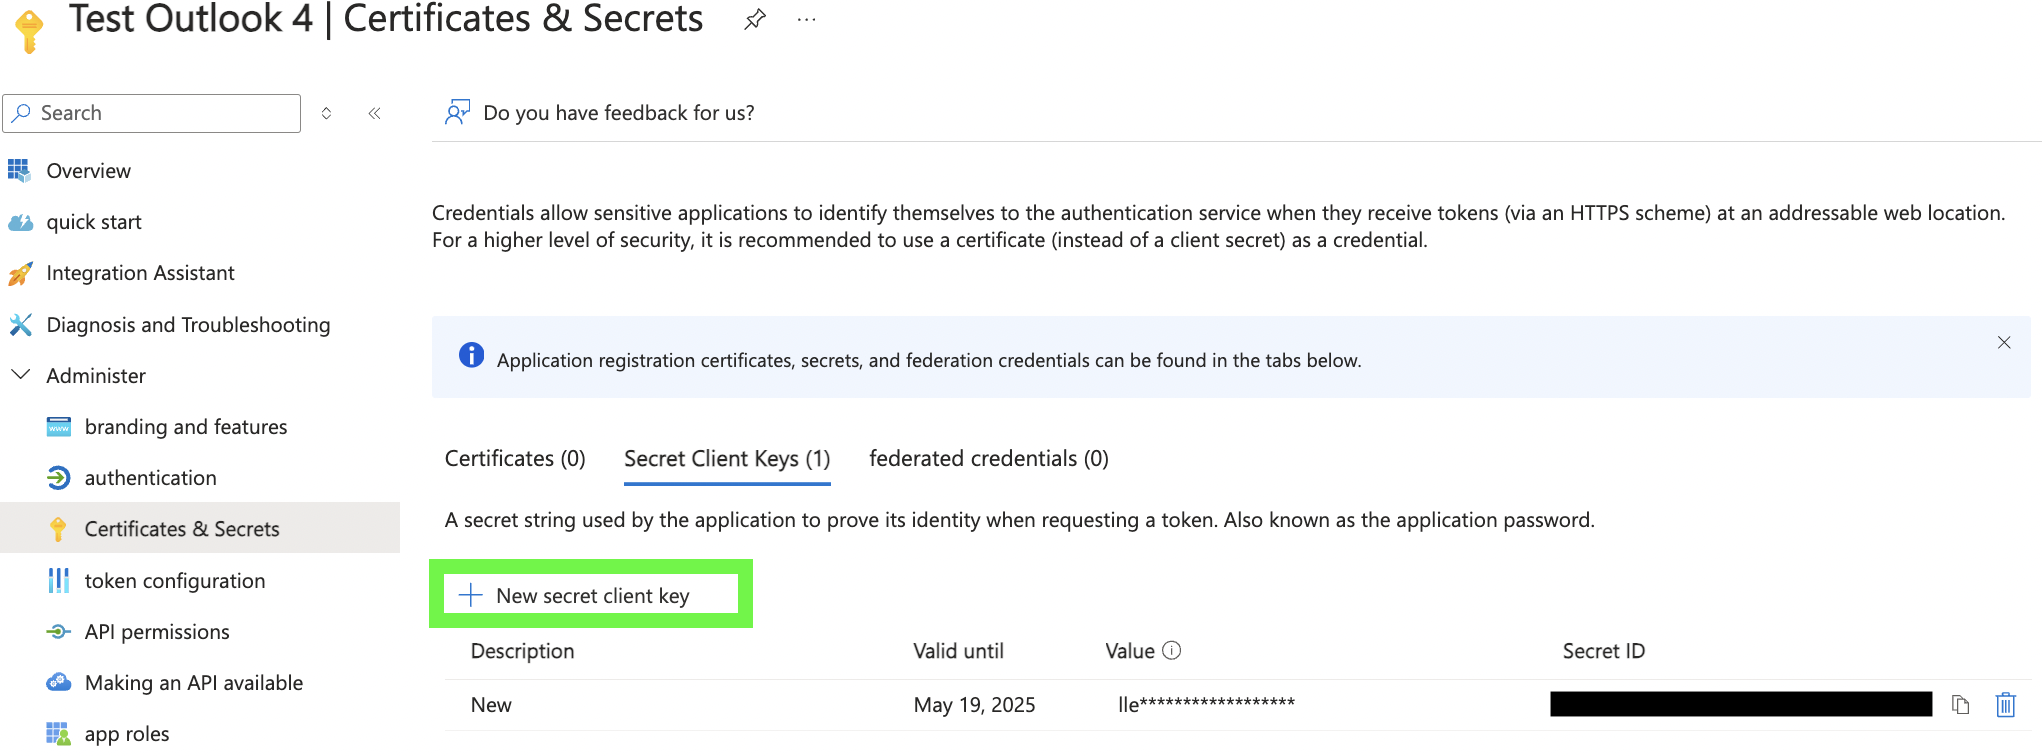Delete the New secret client key
The width and height of the screenshot is (2042, 756).
pos(2005,705)
